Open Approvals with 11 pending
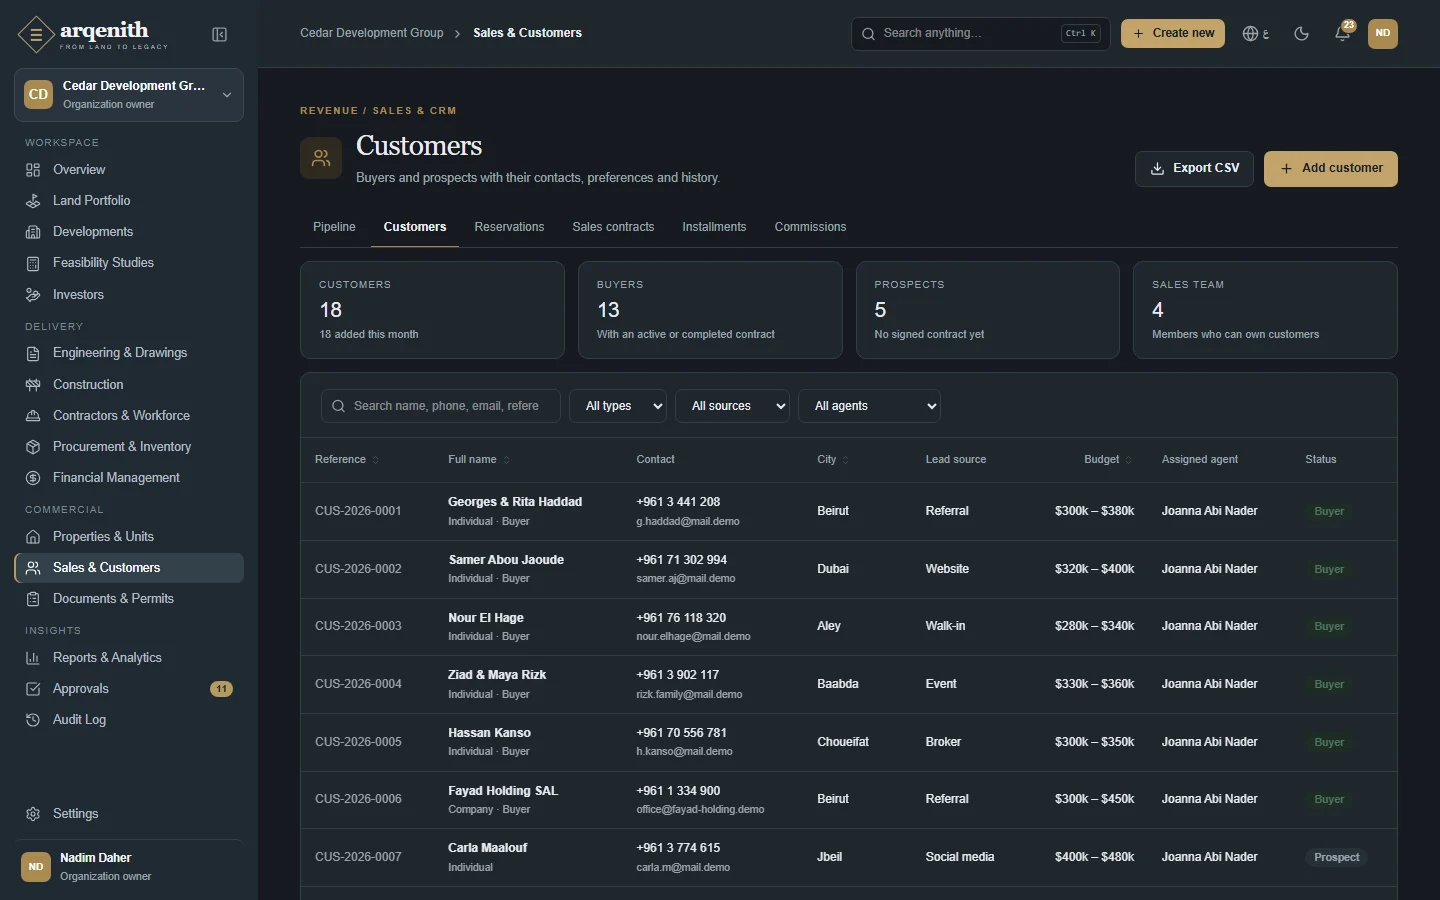Image resolution: width=1440 pixels, height=900 pixels. coord(129,689)
